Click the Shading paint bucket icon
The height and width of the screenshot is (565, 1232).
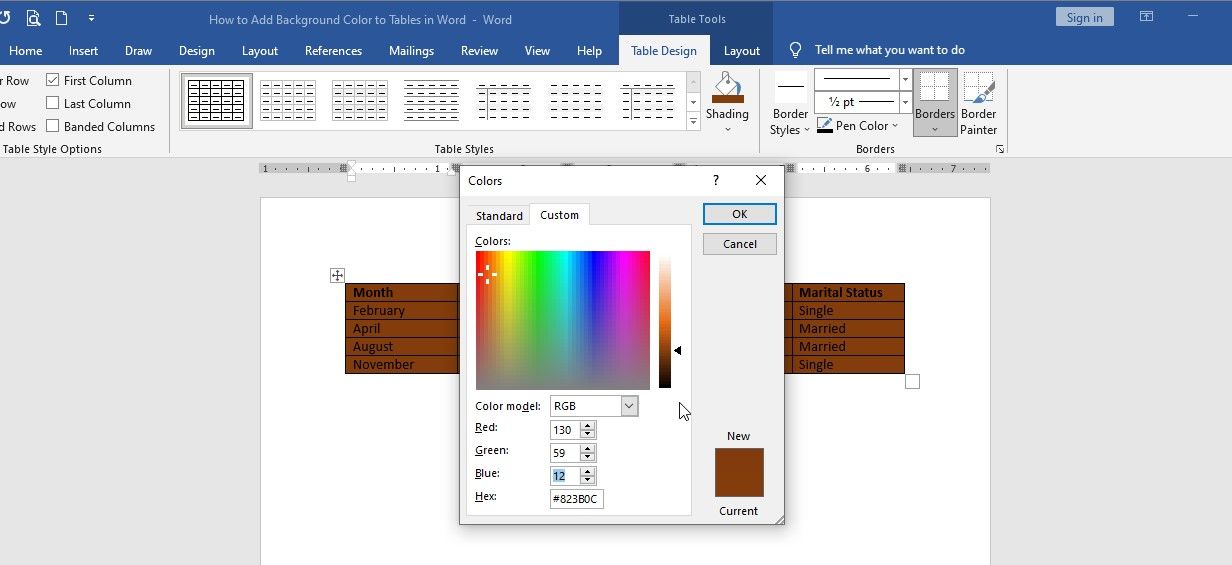[728, 88]
